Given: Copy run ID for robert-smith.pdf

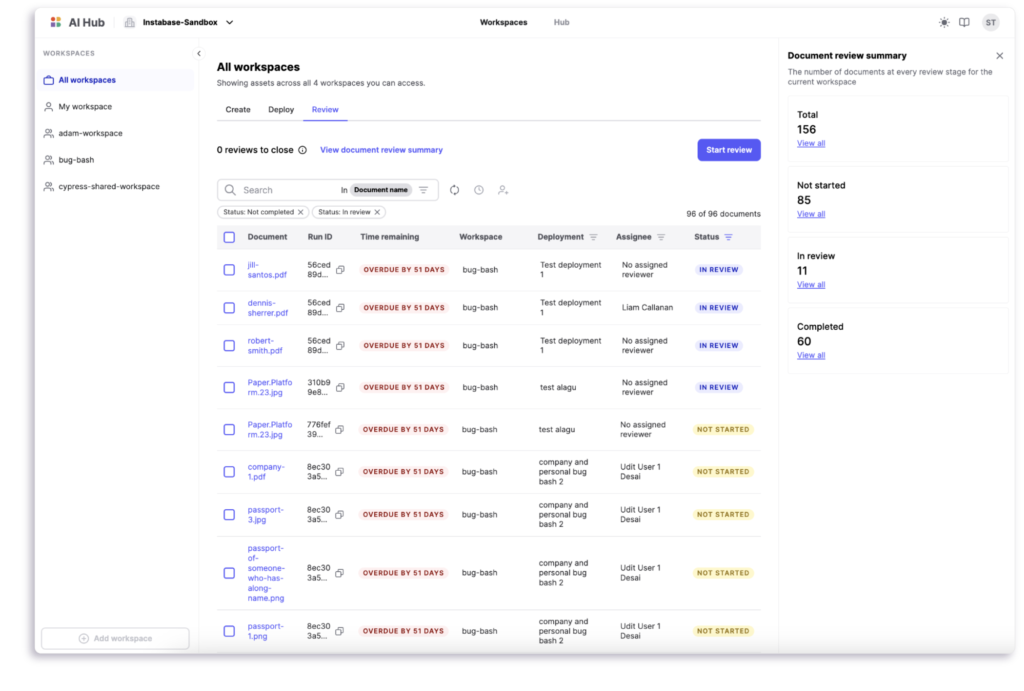Looking at the screenshot, I should [340, 346].
